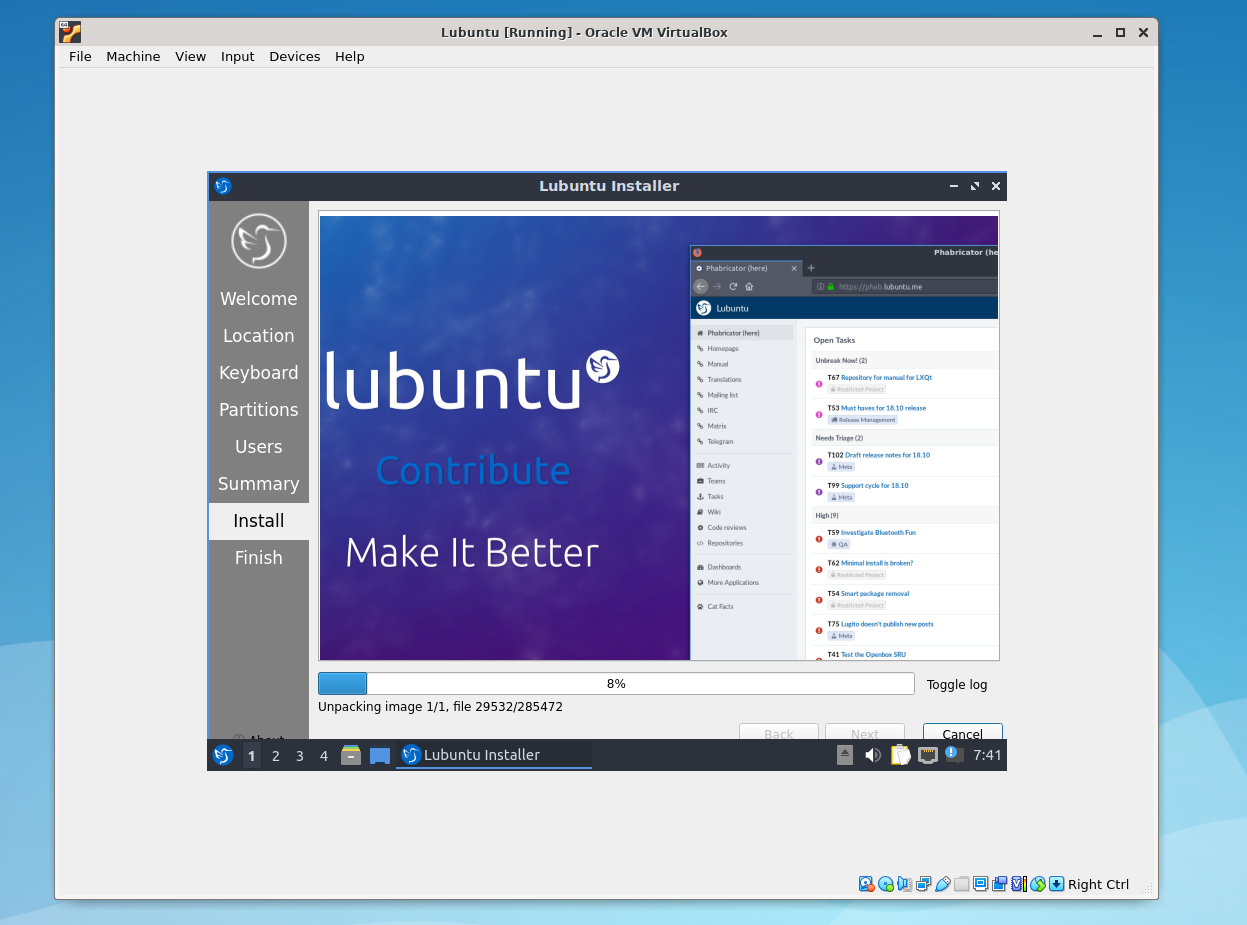Open the Input menu
Image resolution: width=1247 pixels, height=925 pixels.
coord(238,57)
